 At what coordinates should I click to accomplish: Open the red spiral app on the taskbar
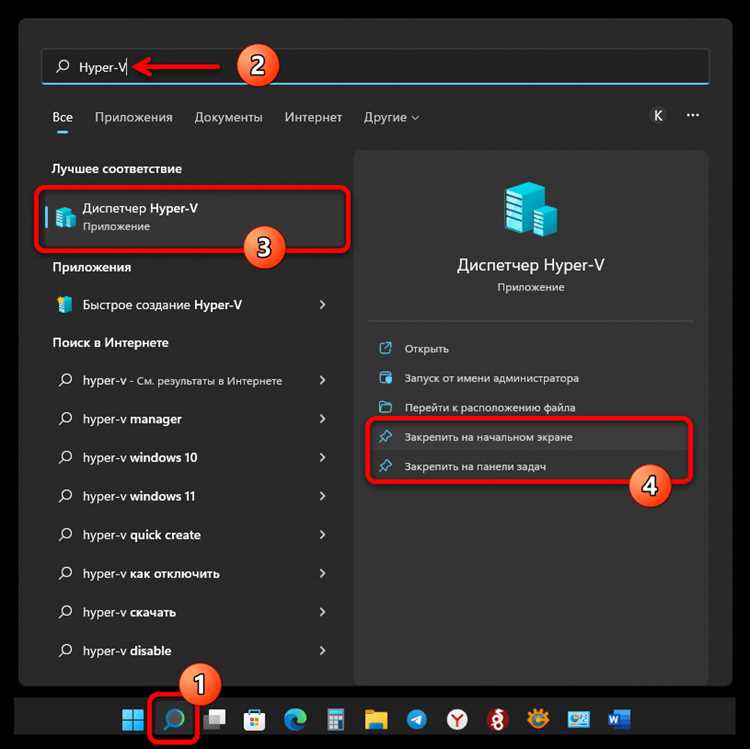click(497, 719)
